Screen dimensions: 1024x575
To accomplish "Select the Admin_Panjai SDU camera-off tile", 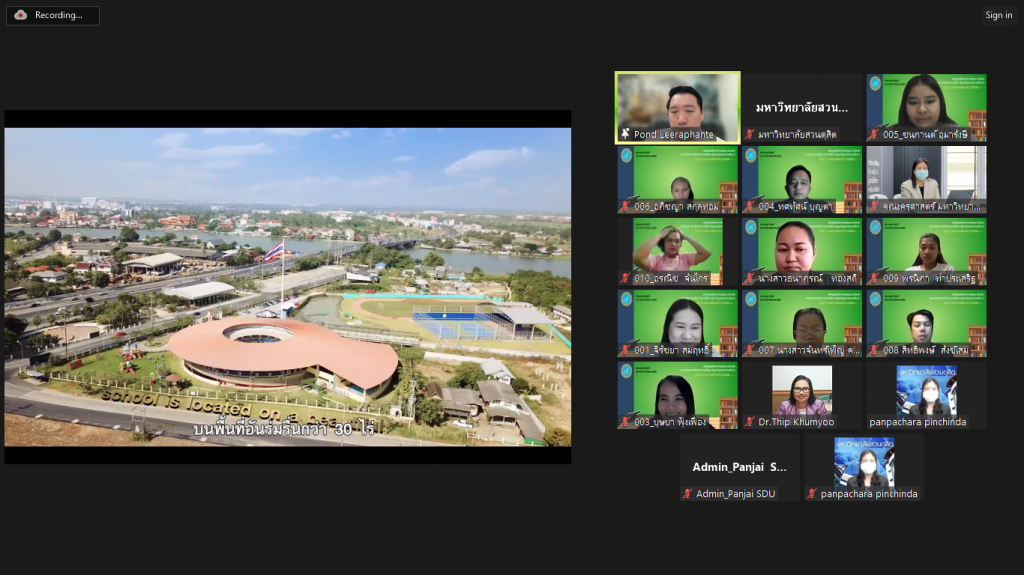I will coord(740,466).
